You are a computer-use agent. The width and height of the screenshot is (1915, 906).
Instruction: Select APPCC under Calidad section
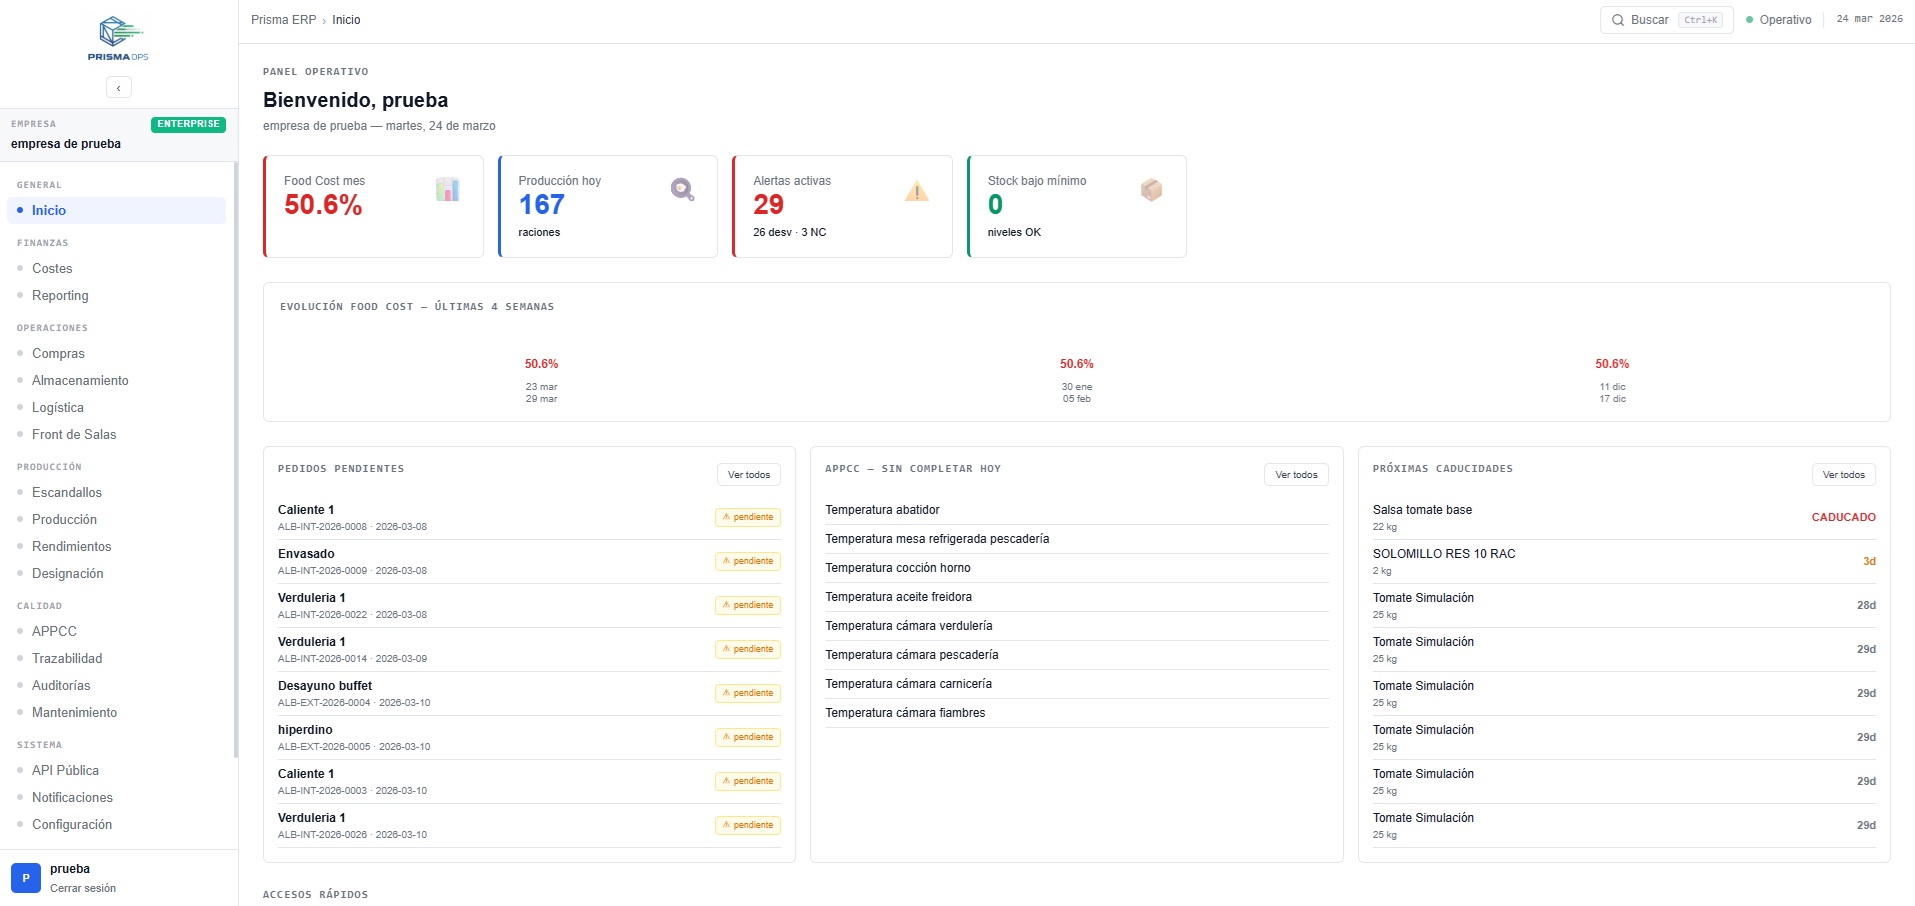click(54, 631)
